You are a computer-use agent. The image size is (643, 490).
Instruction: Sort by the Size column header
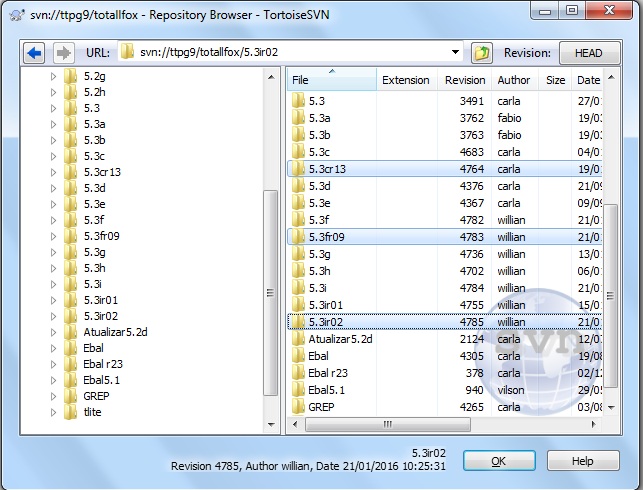[x=555, y=80]
